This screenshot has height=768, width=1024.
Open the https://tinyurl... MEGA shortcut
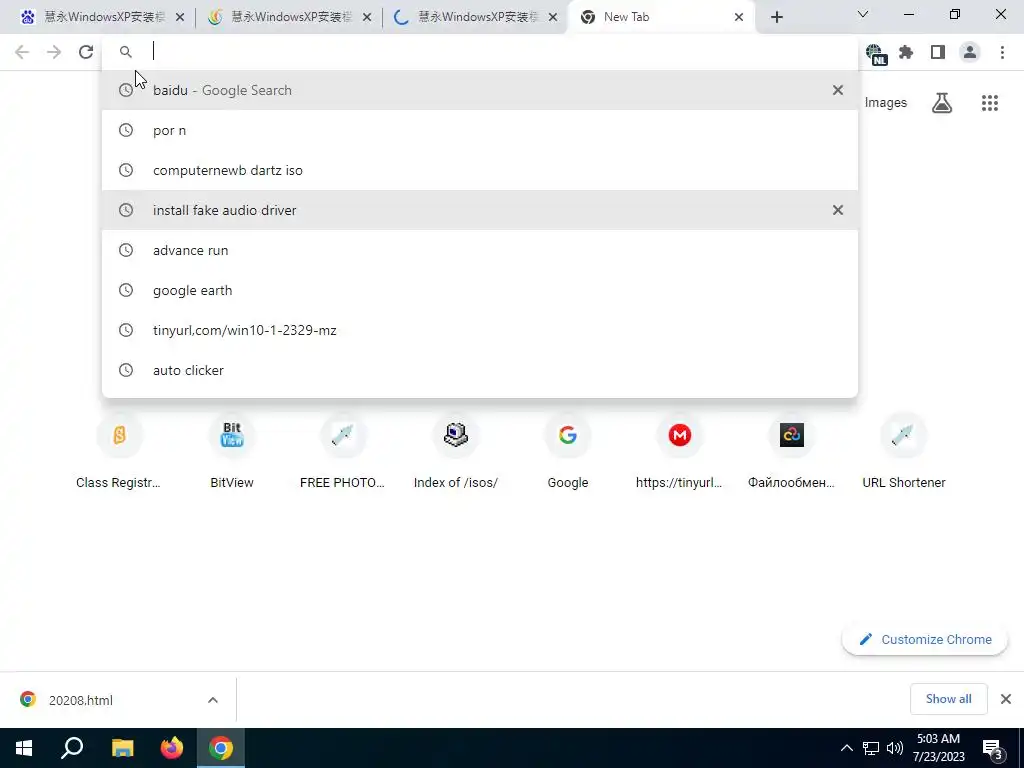(x=679, y=451)
